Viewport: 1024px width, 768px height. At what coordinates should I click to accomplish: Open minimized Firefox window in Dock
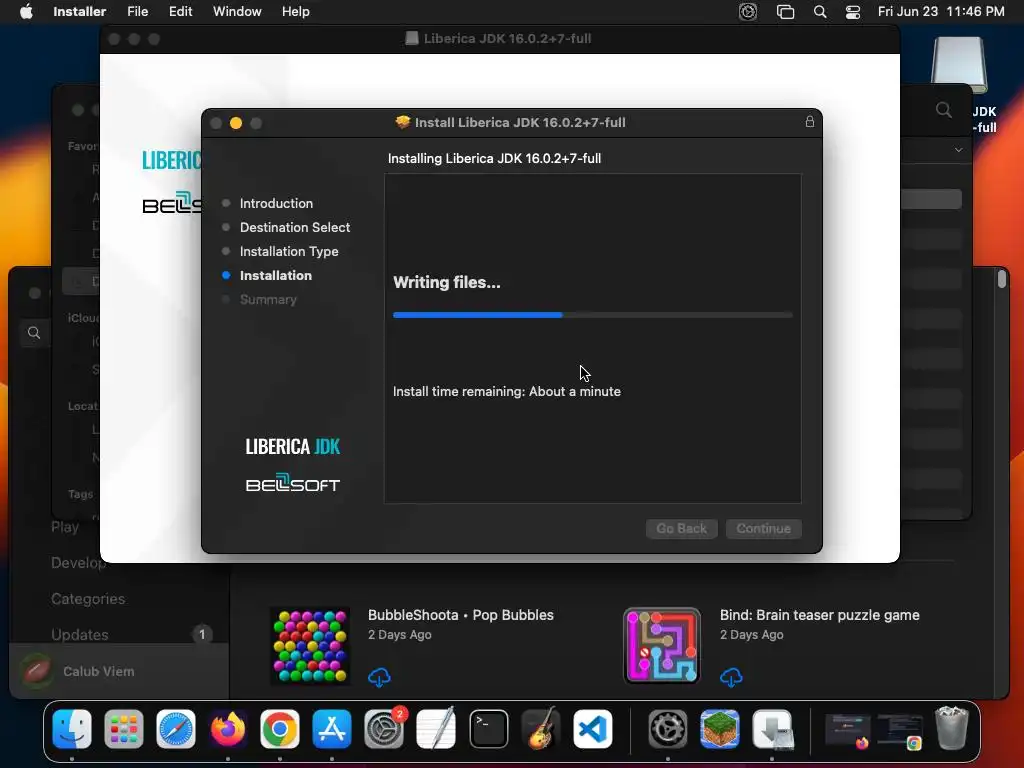tap(848, 730)
